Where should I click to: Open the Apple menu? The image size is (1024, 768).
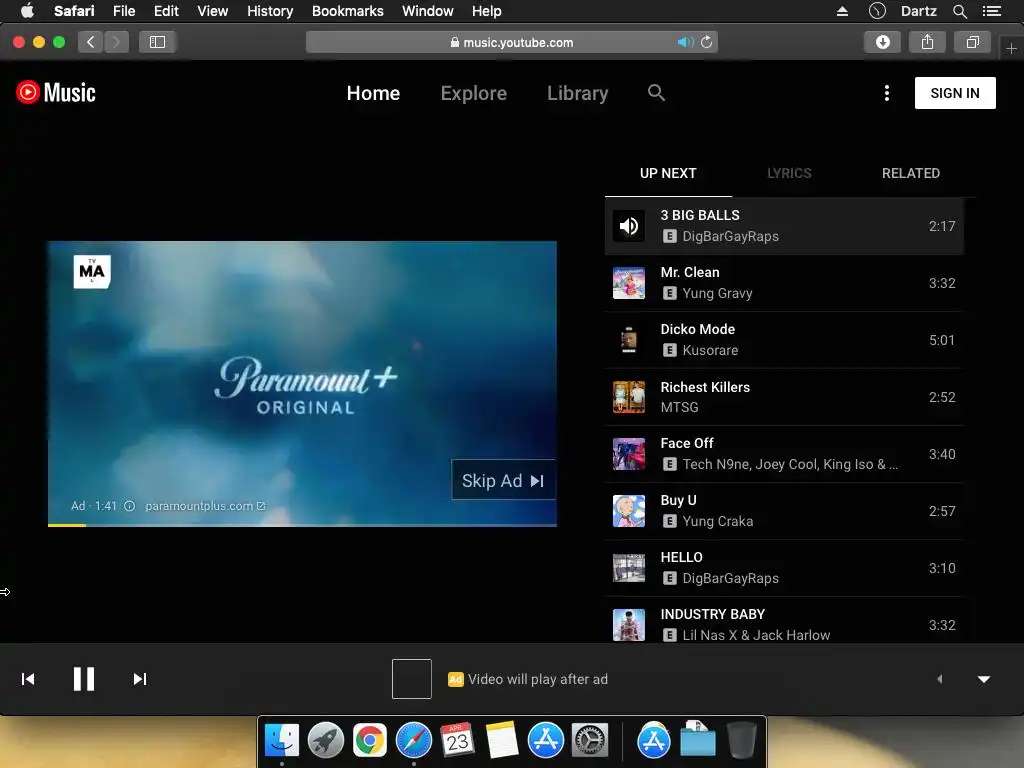27,10
